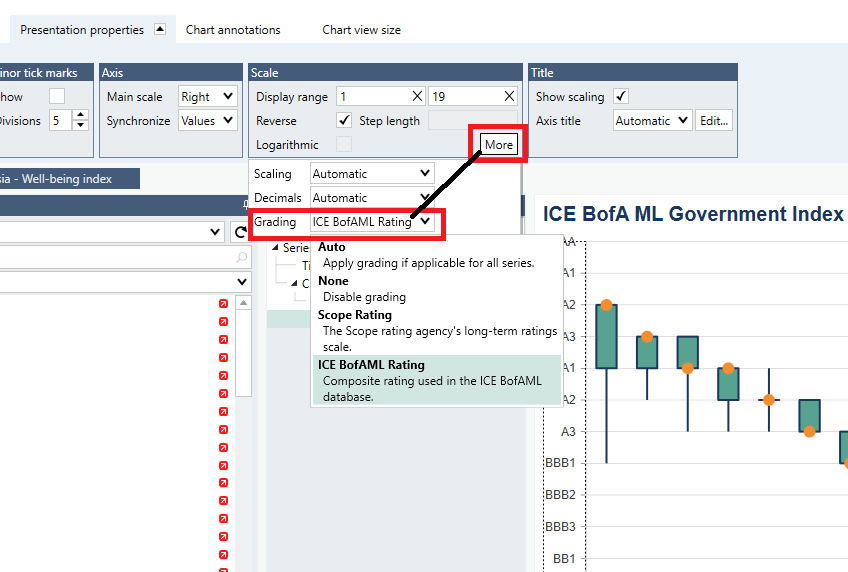The height and width of the screenshot is (572, 848).
Task: Edit Display range maximum field
Action: [x=465, y=97]
